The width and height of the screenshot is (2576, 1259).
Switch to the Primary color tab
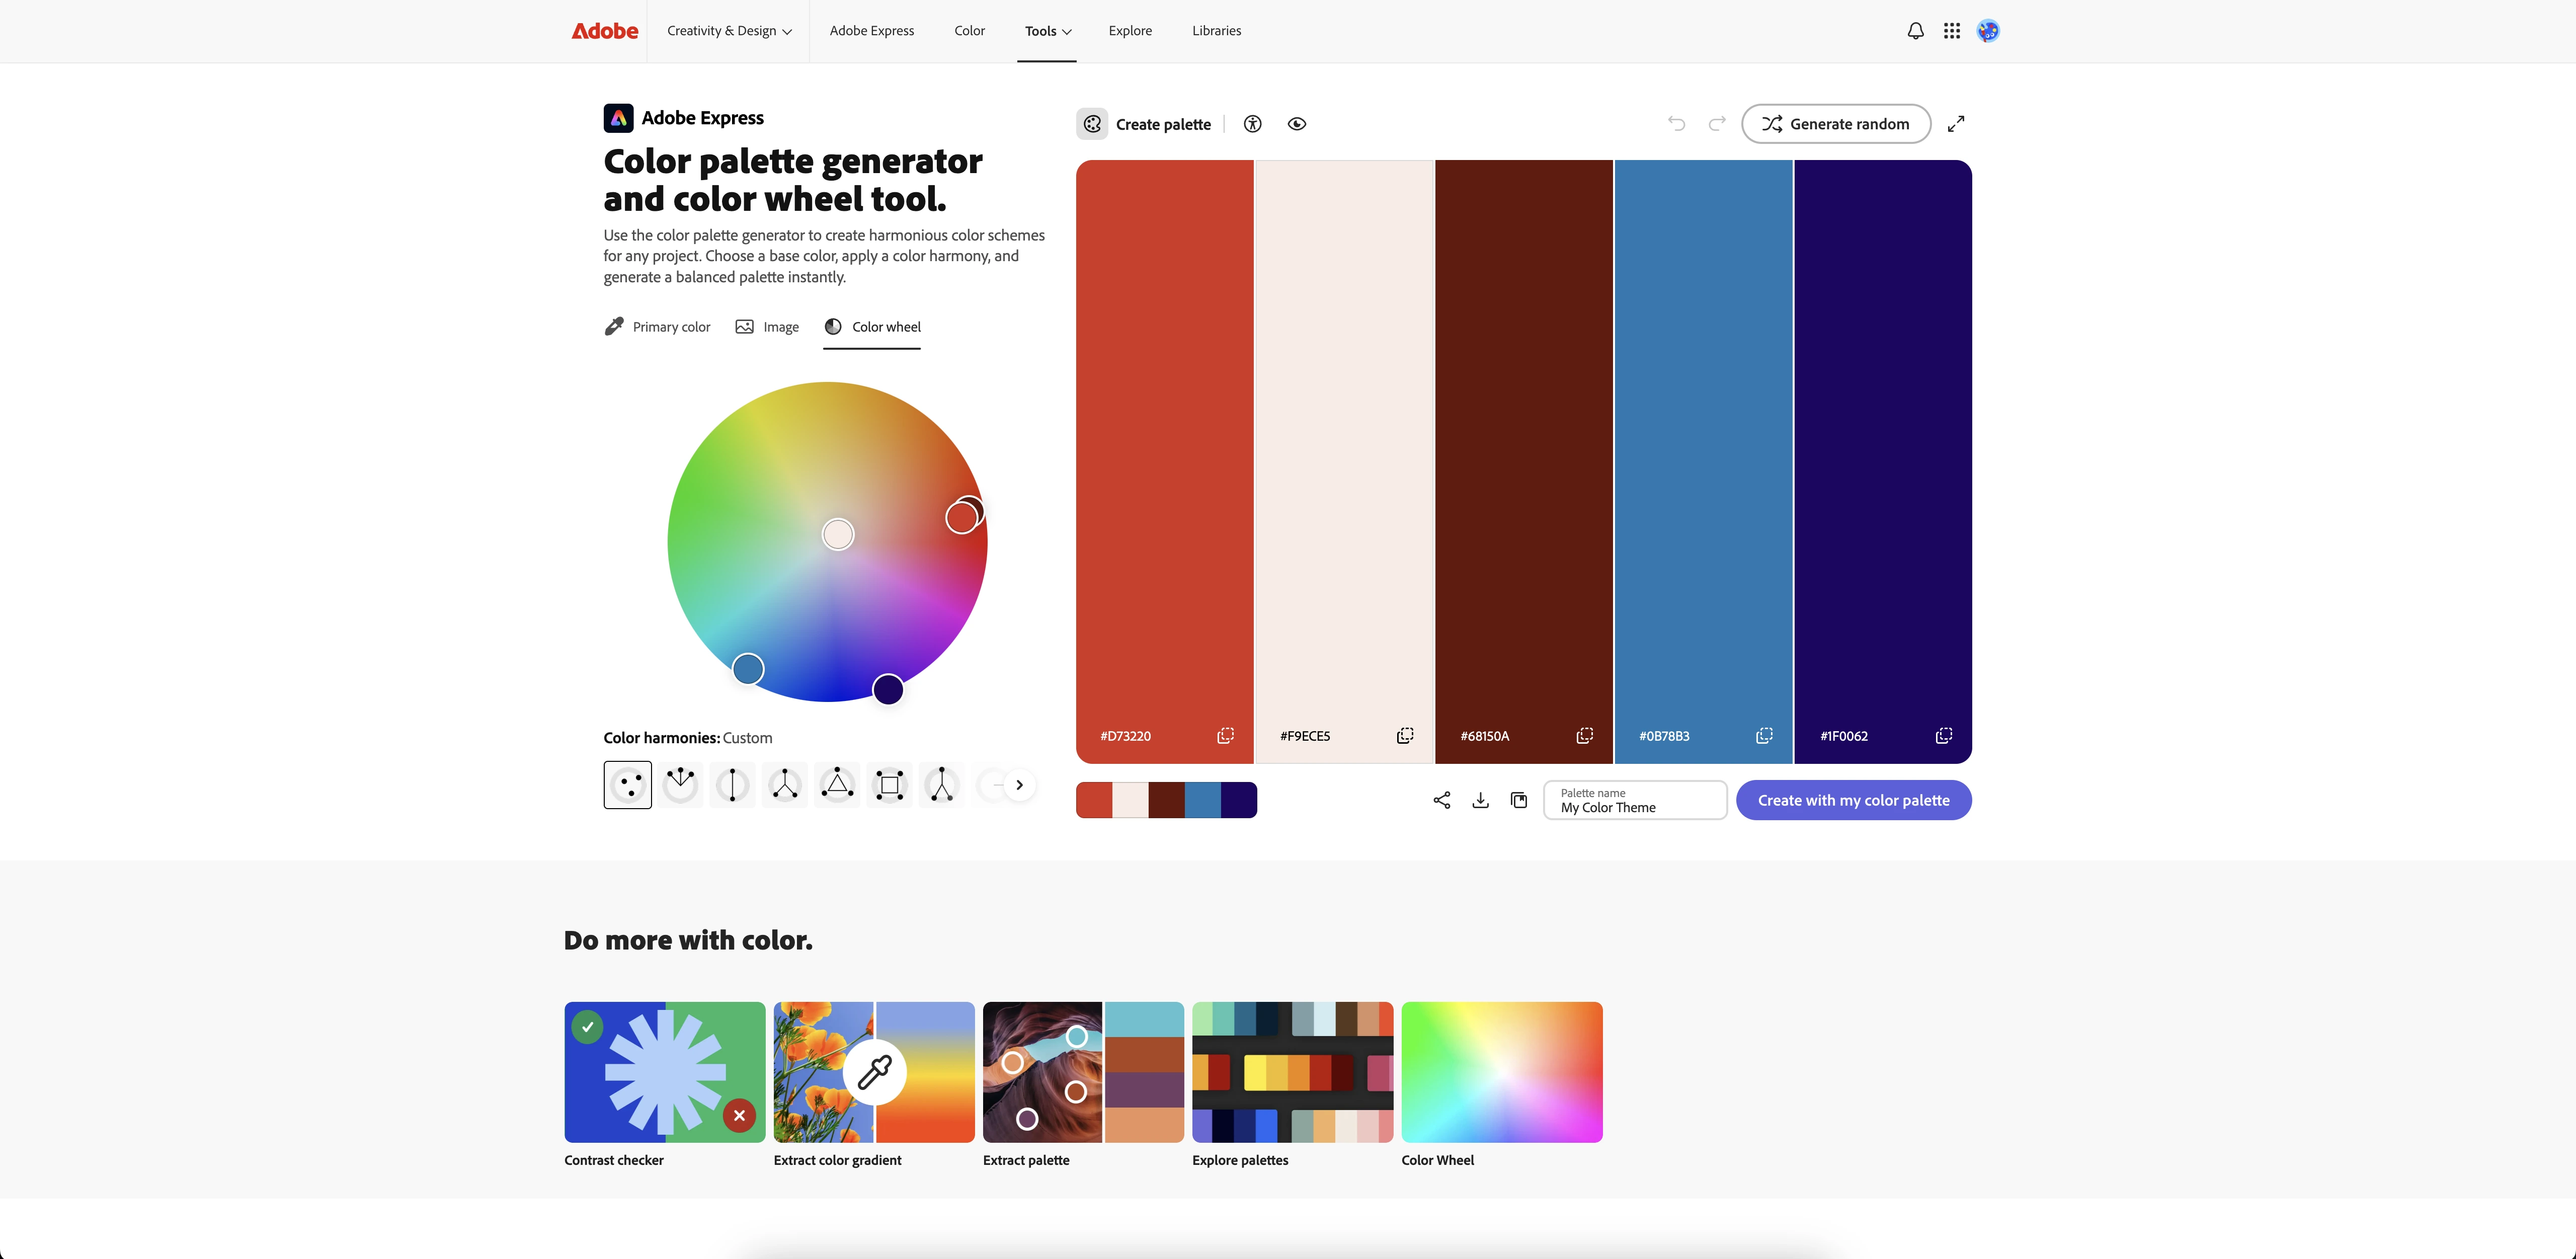(657, 327)
